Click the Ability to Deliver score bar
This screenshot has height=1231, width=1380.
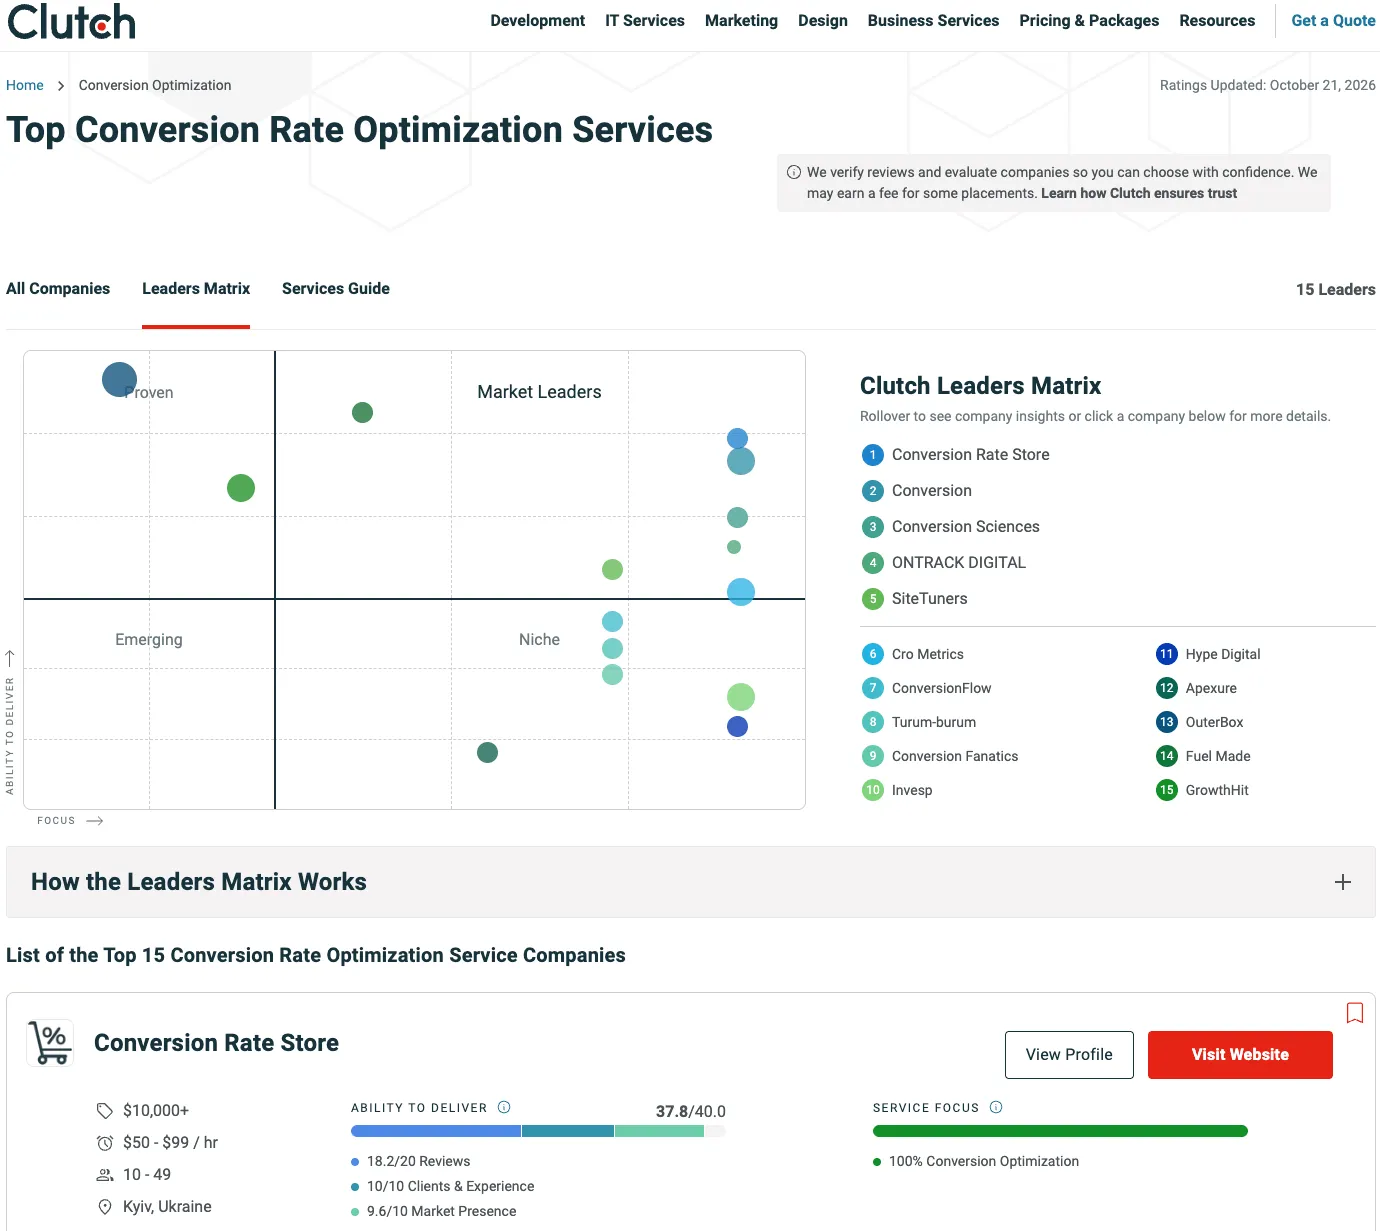(538, 1131)
